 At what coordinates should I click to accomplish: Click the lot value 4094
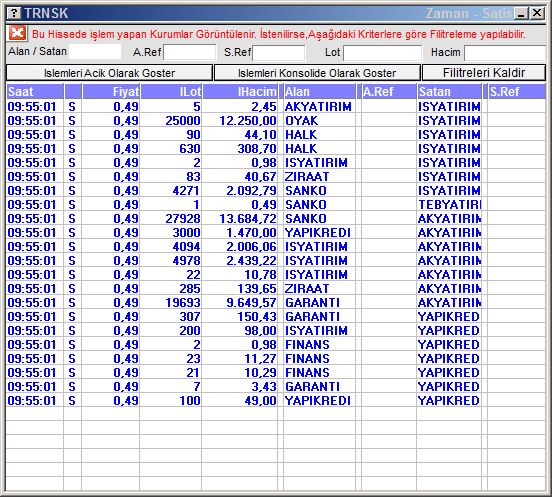[186, 247]
